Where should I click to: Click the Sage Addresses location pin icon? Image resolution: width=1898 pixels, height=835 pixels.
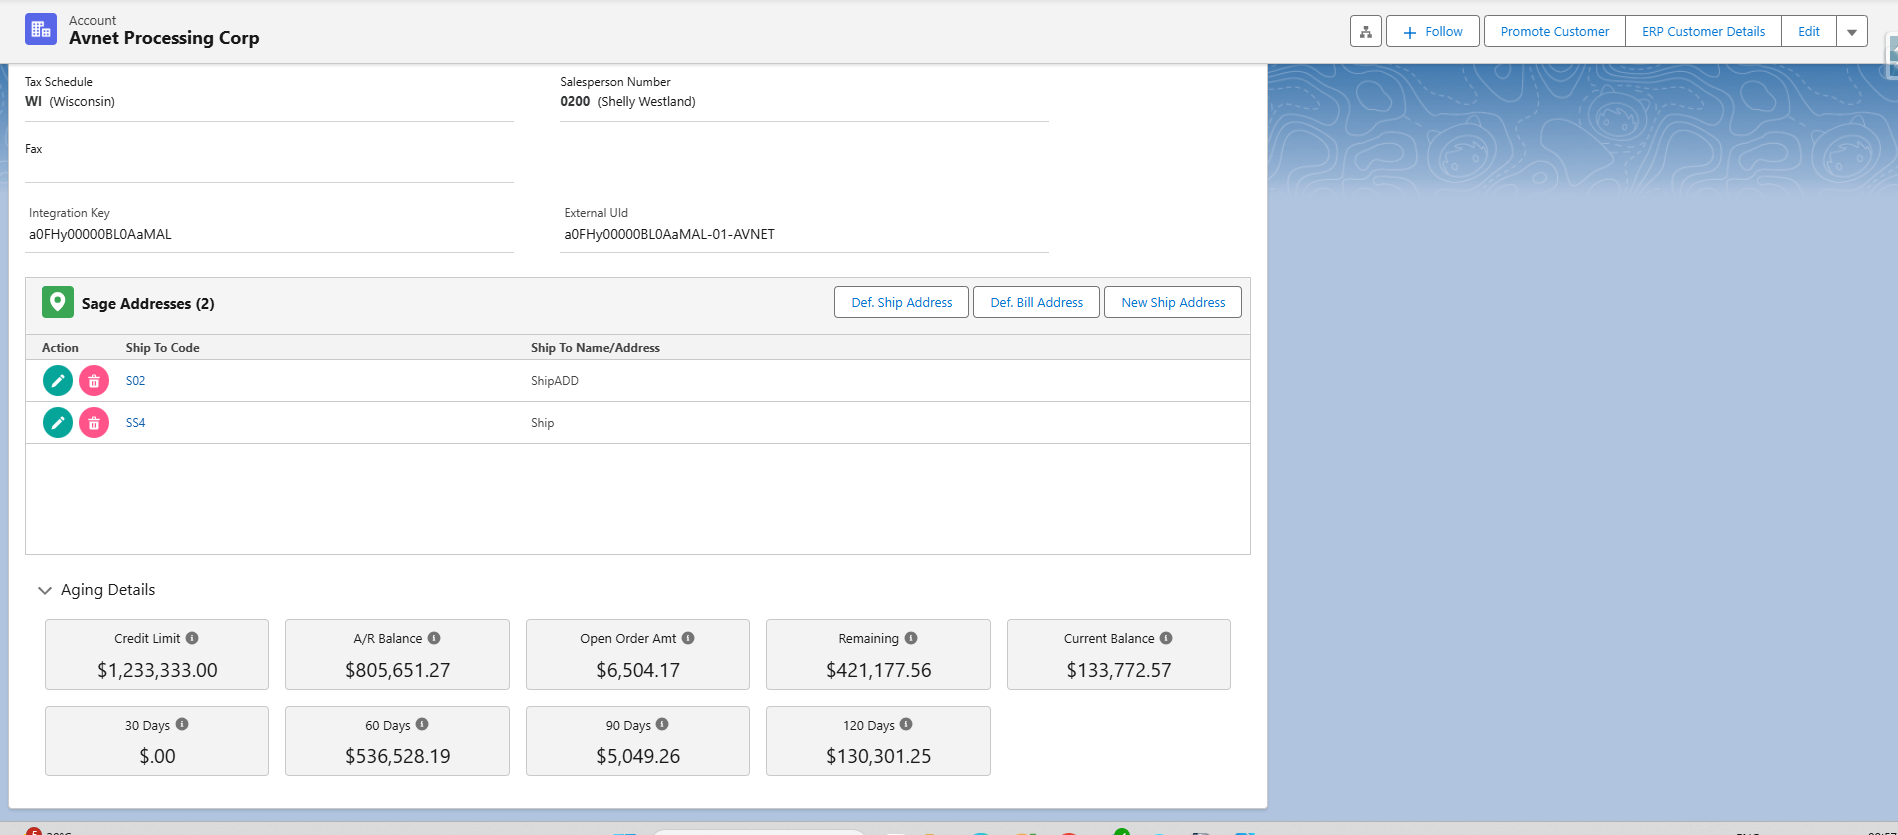(58, 302)
